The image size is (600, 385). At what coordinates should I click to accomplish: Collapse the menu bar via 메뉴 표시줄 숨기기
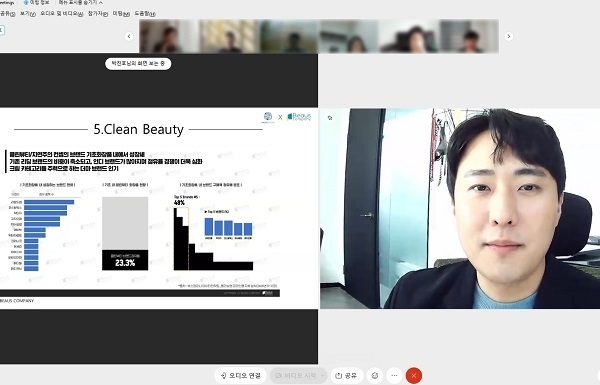pos(80,2)
